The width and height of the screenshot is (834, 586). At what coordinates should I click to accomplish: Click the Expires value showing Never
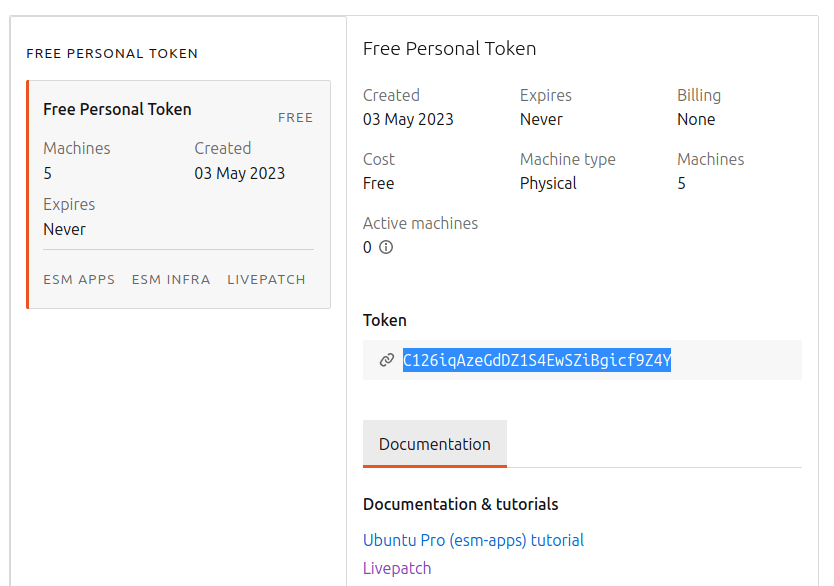point(538,119)
